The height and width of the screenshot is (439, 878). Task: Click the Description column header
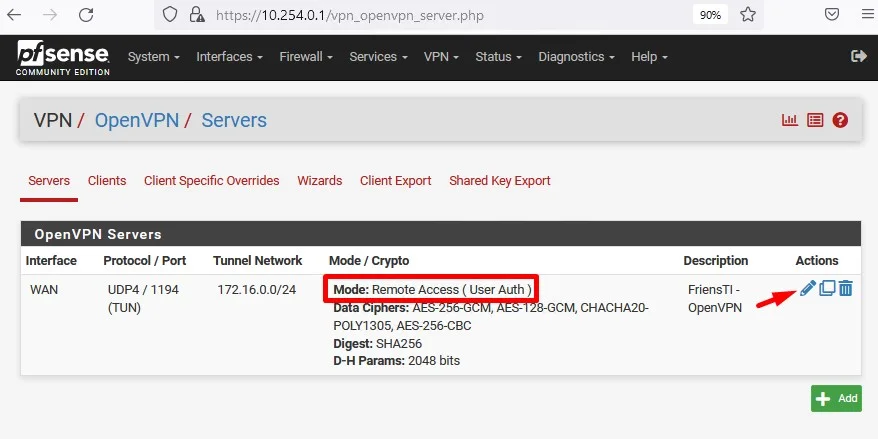716,260
